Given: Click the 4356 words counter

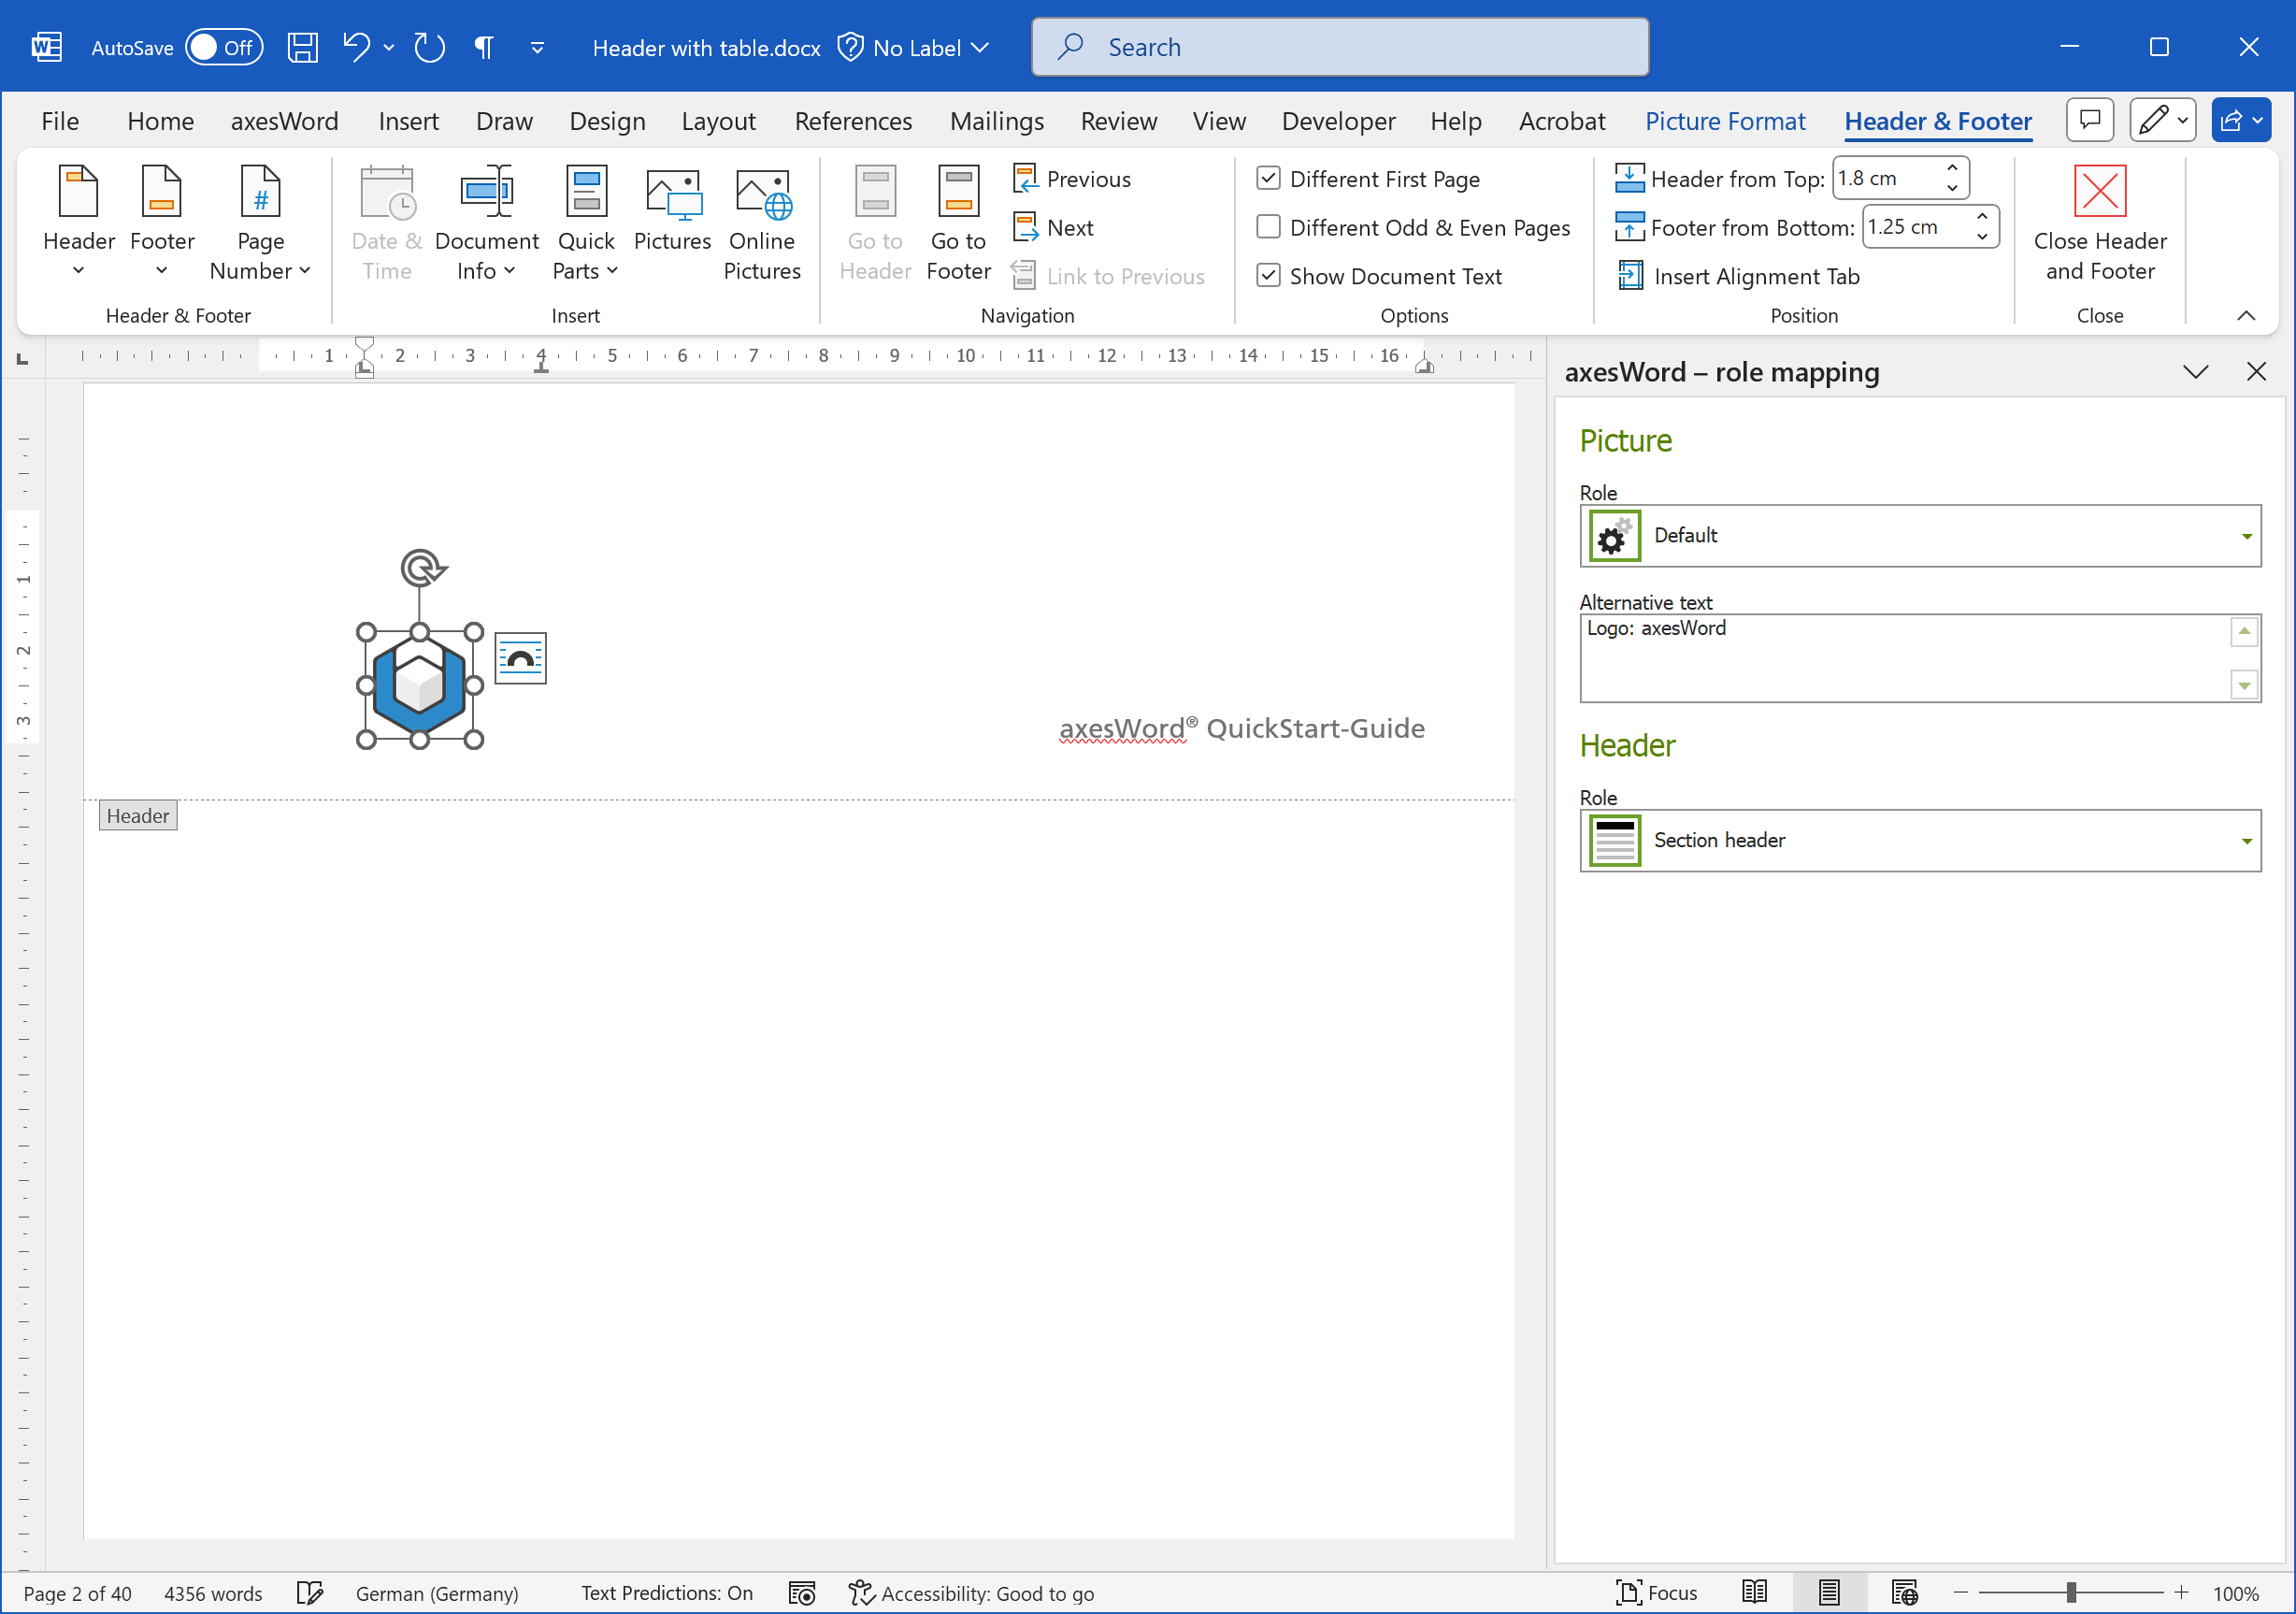Looking at the screenshot, I should click(213, 1593).
